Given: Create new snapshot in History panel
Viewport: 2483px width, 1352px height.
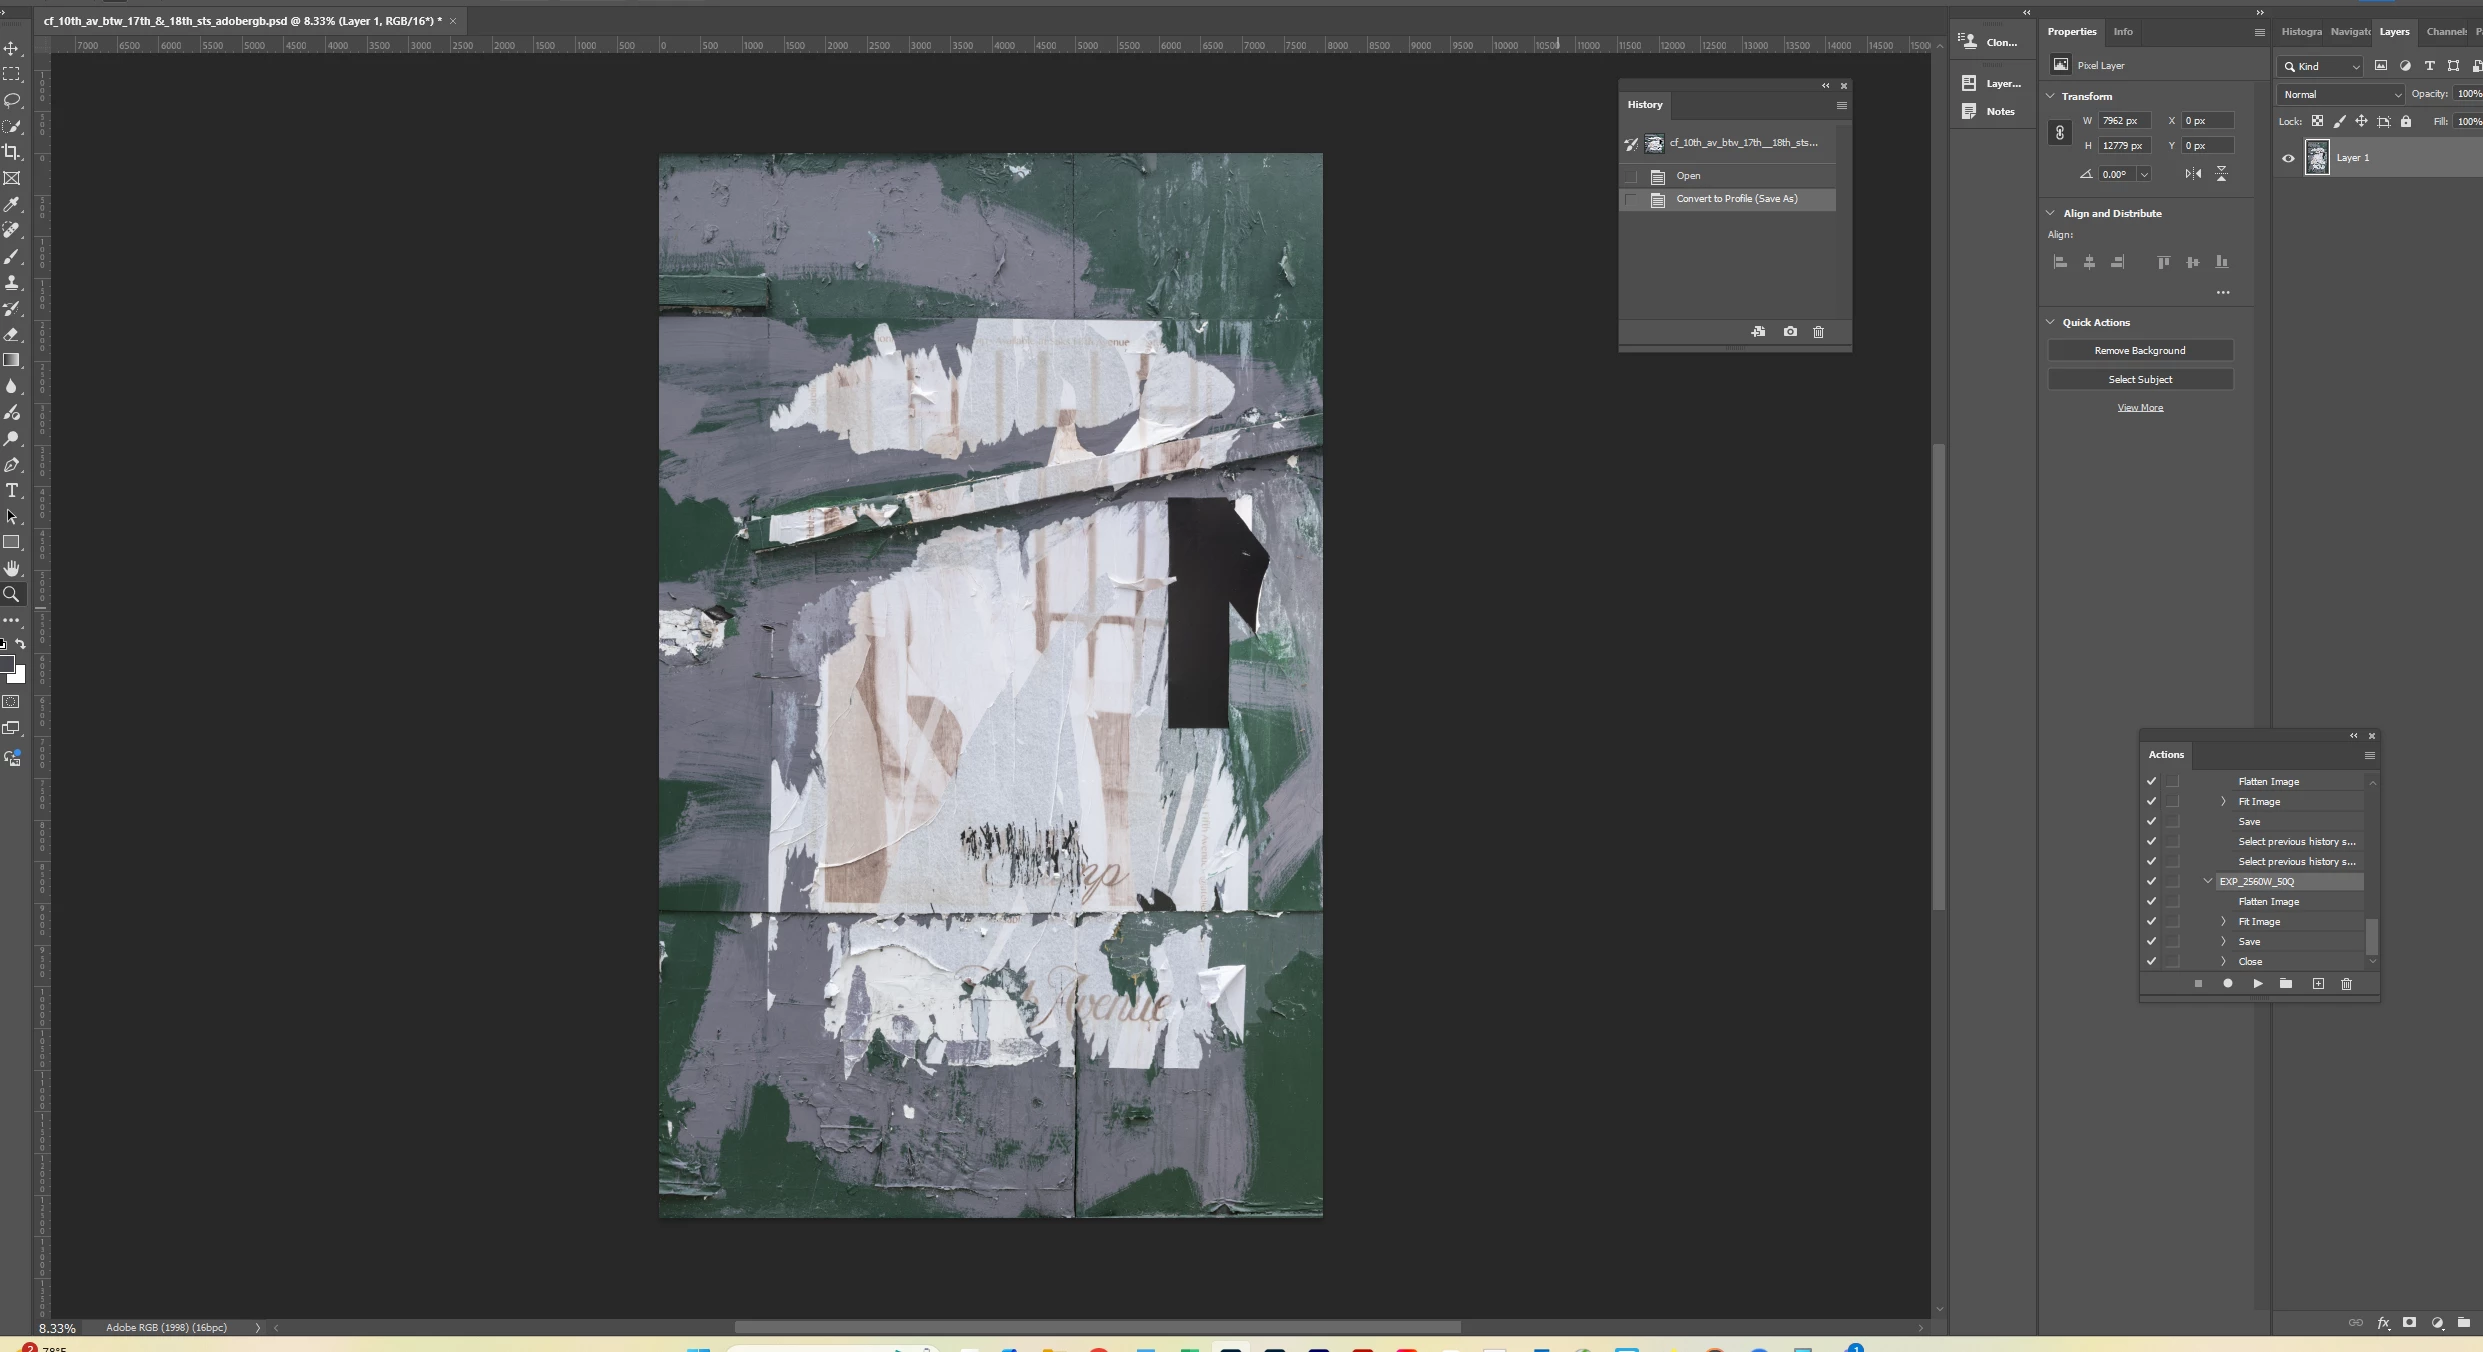Looking at the screenshot, I should [1789, 332].
